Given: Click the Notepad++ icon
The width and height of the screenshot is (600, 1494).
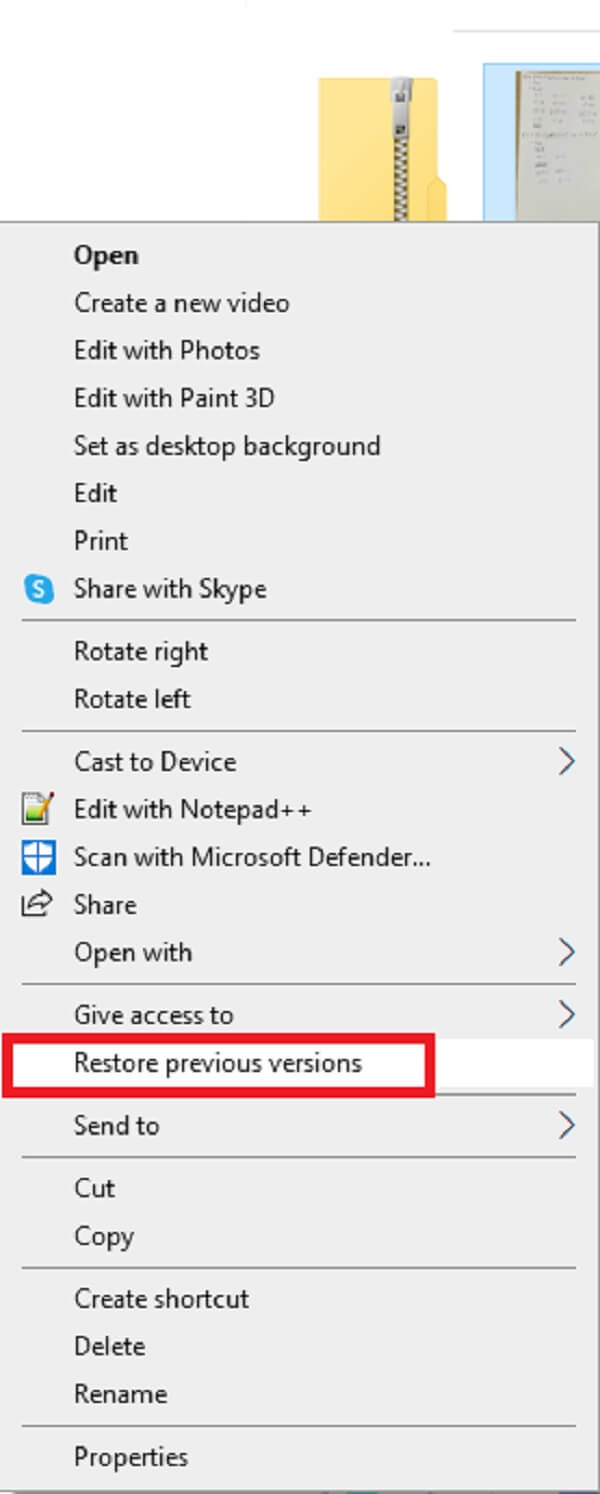Looking at the screenshot, I should [37, 809].
